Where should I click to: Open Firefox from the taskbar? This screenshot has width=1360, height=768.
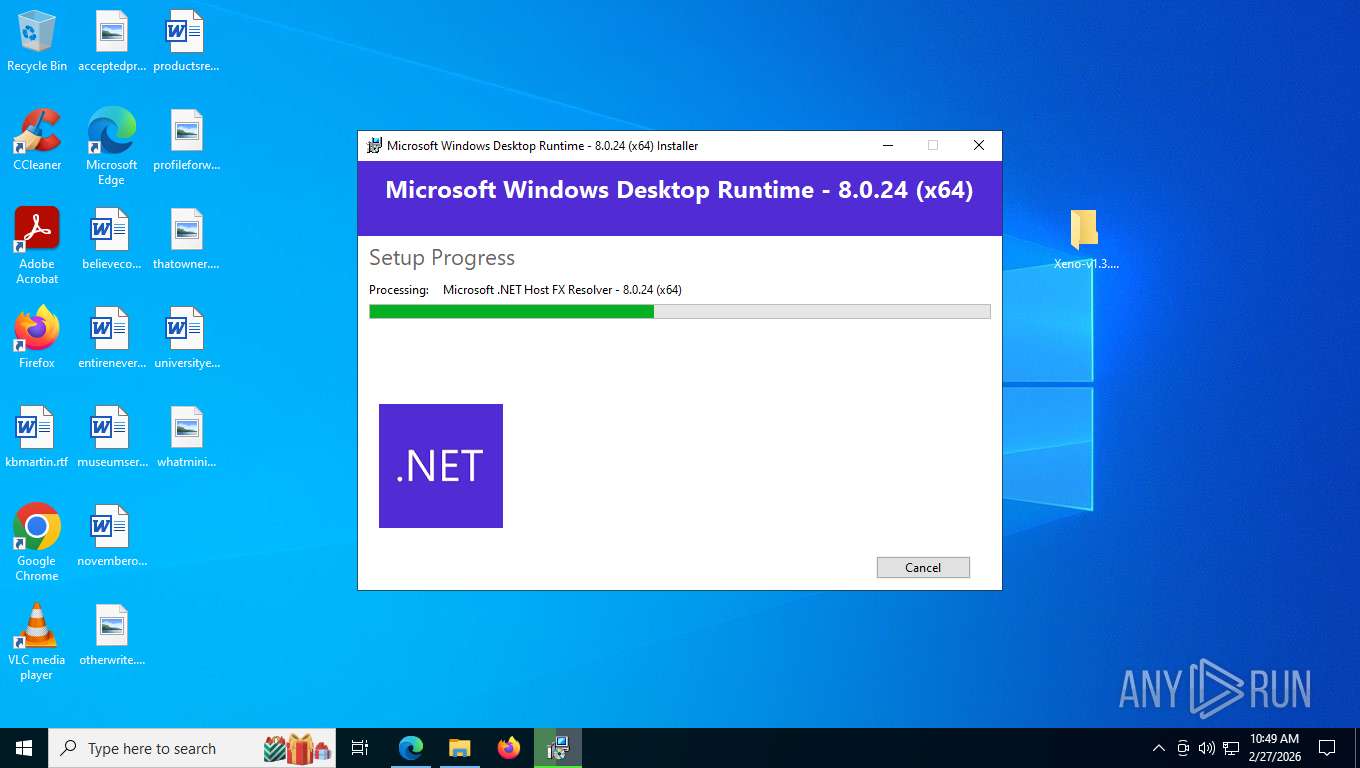point(509,748)
